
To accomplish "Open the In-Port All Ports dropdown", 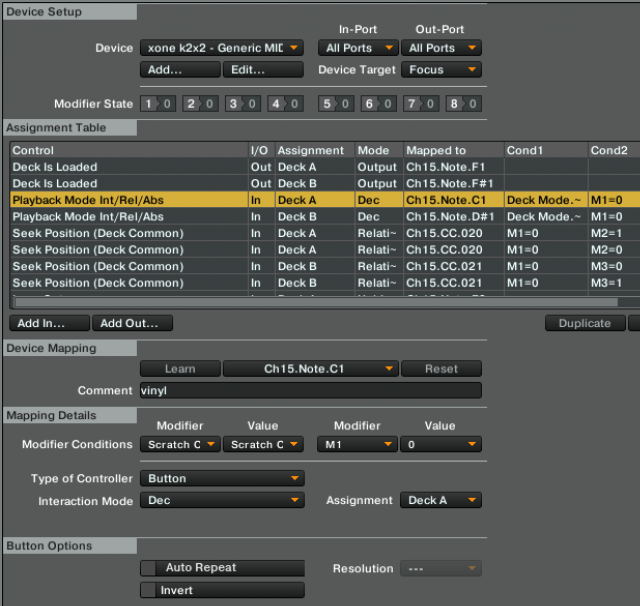I will click(x=357, y=48).
